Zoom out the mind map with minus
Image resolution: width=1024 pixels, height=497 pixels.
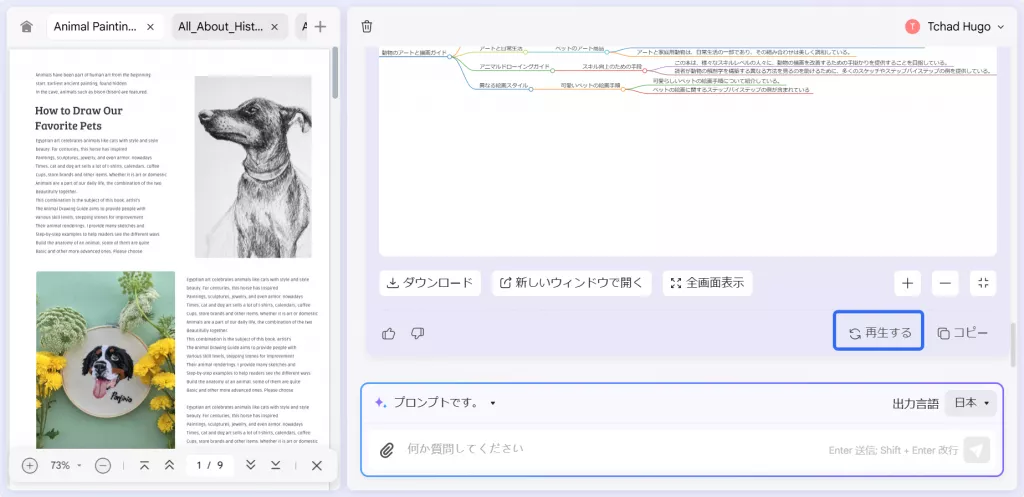pyautogui.click(x=945, y=283)
